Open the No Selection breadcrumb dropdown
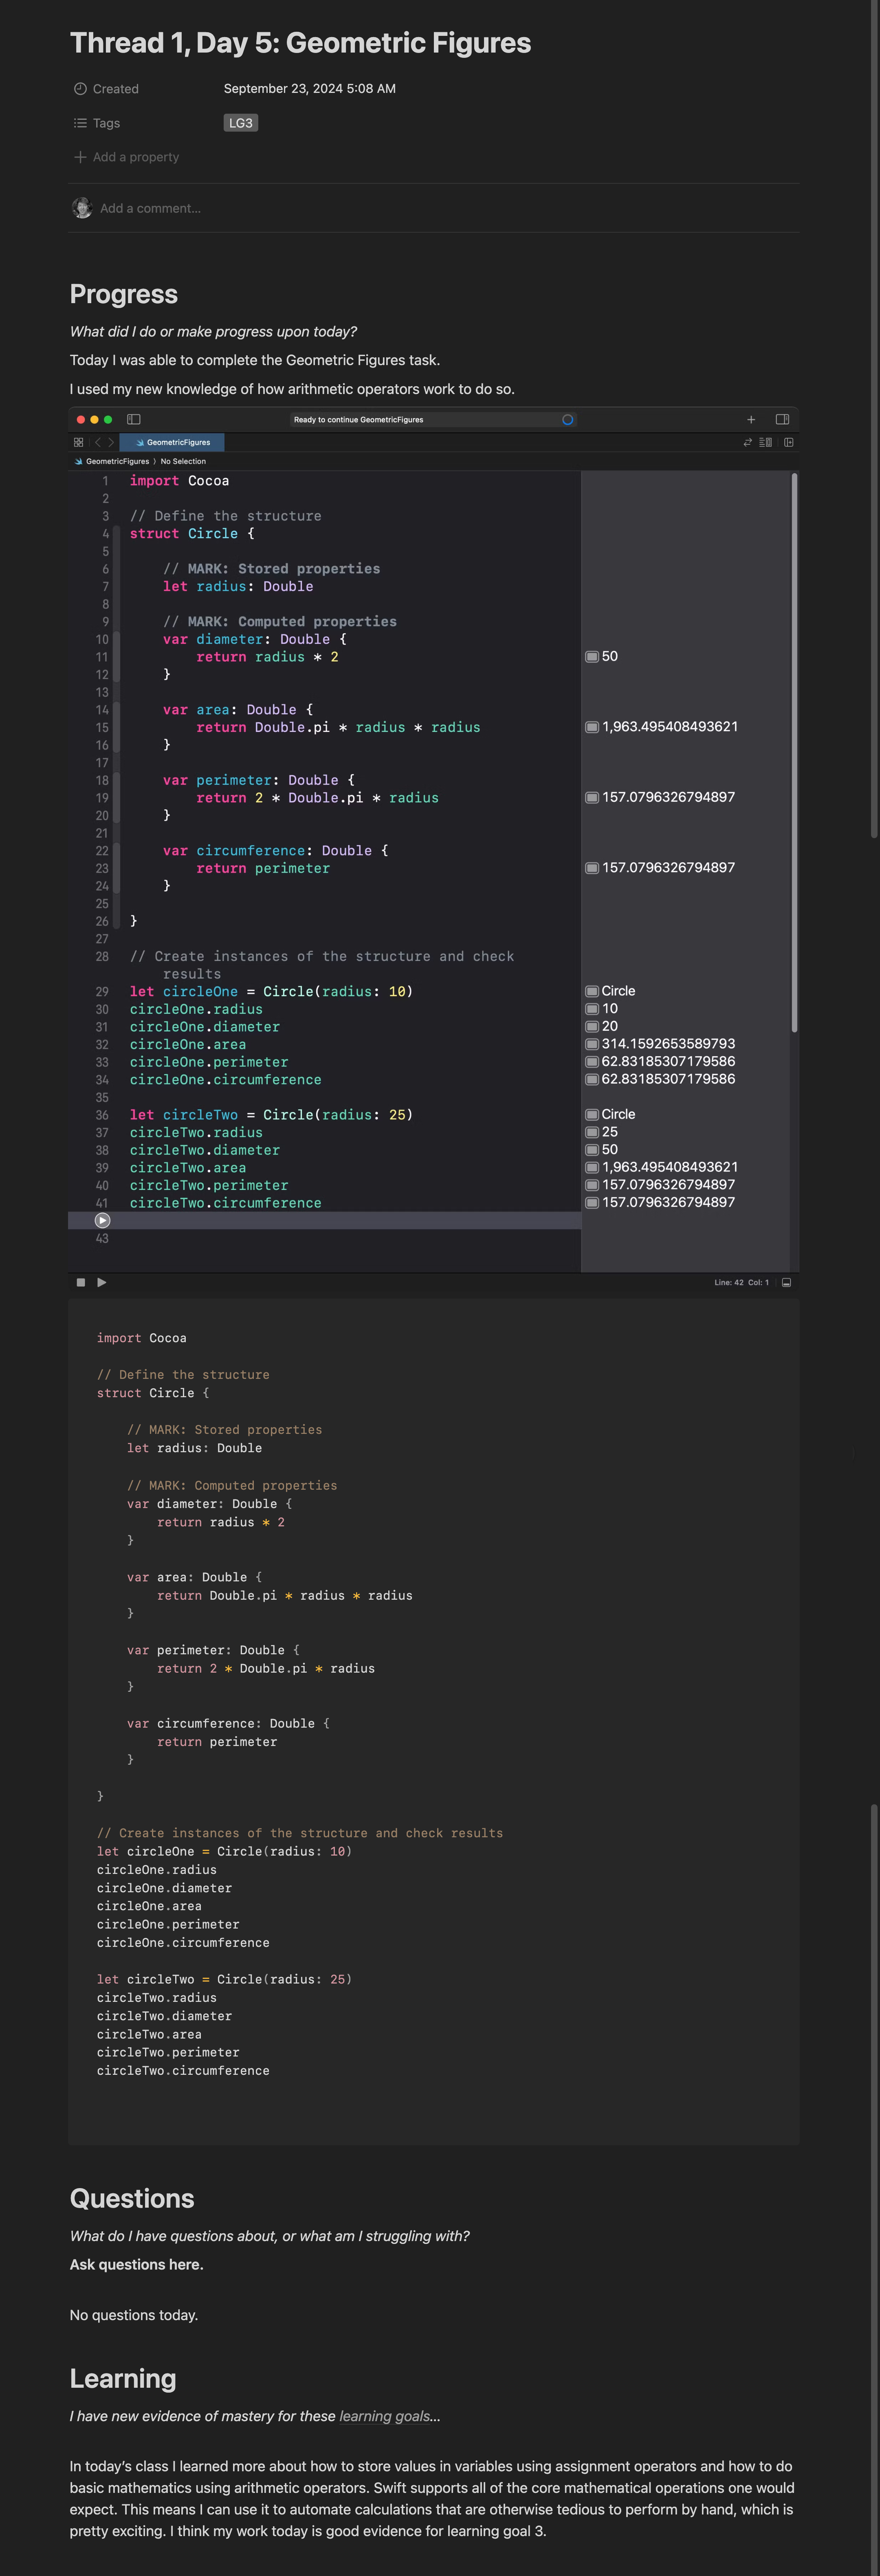The image size is (880, 2576). pyautogui.click(x=183, y=461)
